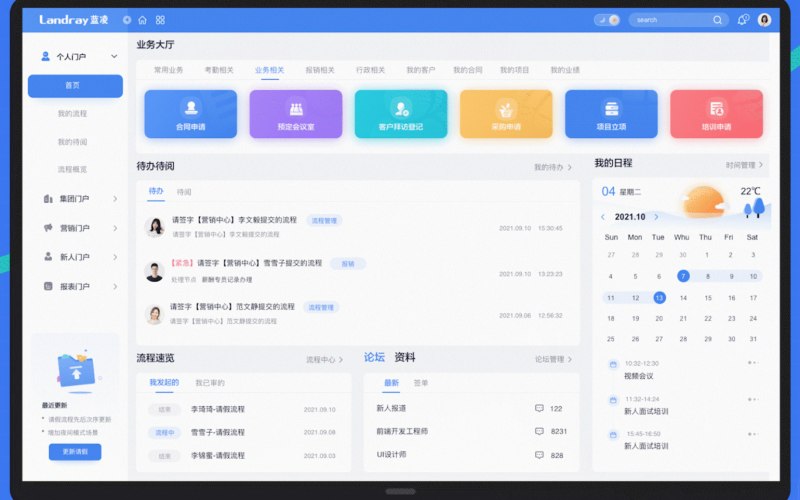Open the 客户拜访登记 card
Viewport: 800px width, 500px height.
click(401, 114)
